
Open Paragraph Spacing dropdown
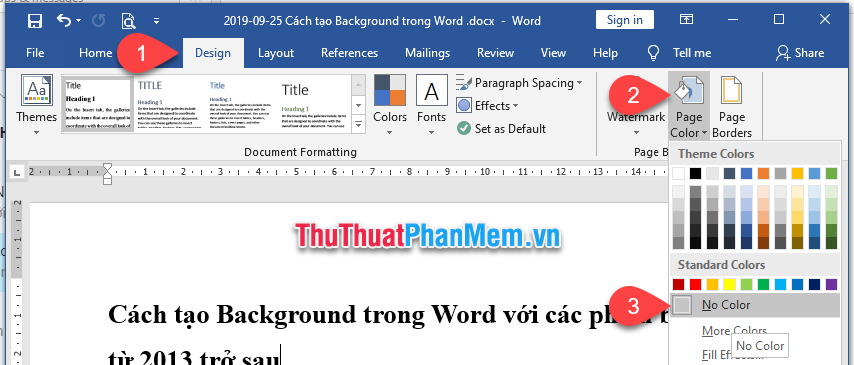click(x=519, y=83)
